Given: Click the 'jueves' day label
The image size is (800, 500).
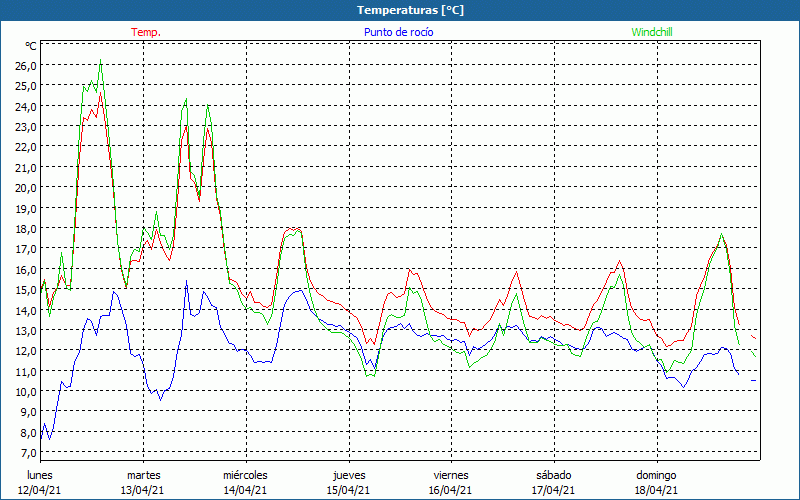Looking at the screenshot, I should [x=349, y=476].
